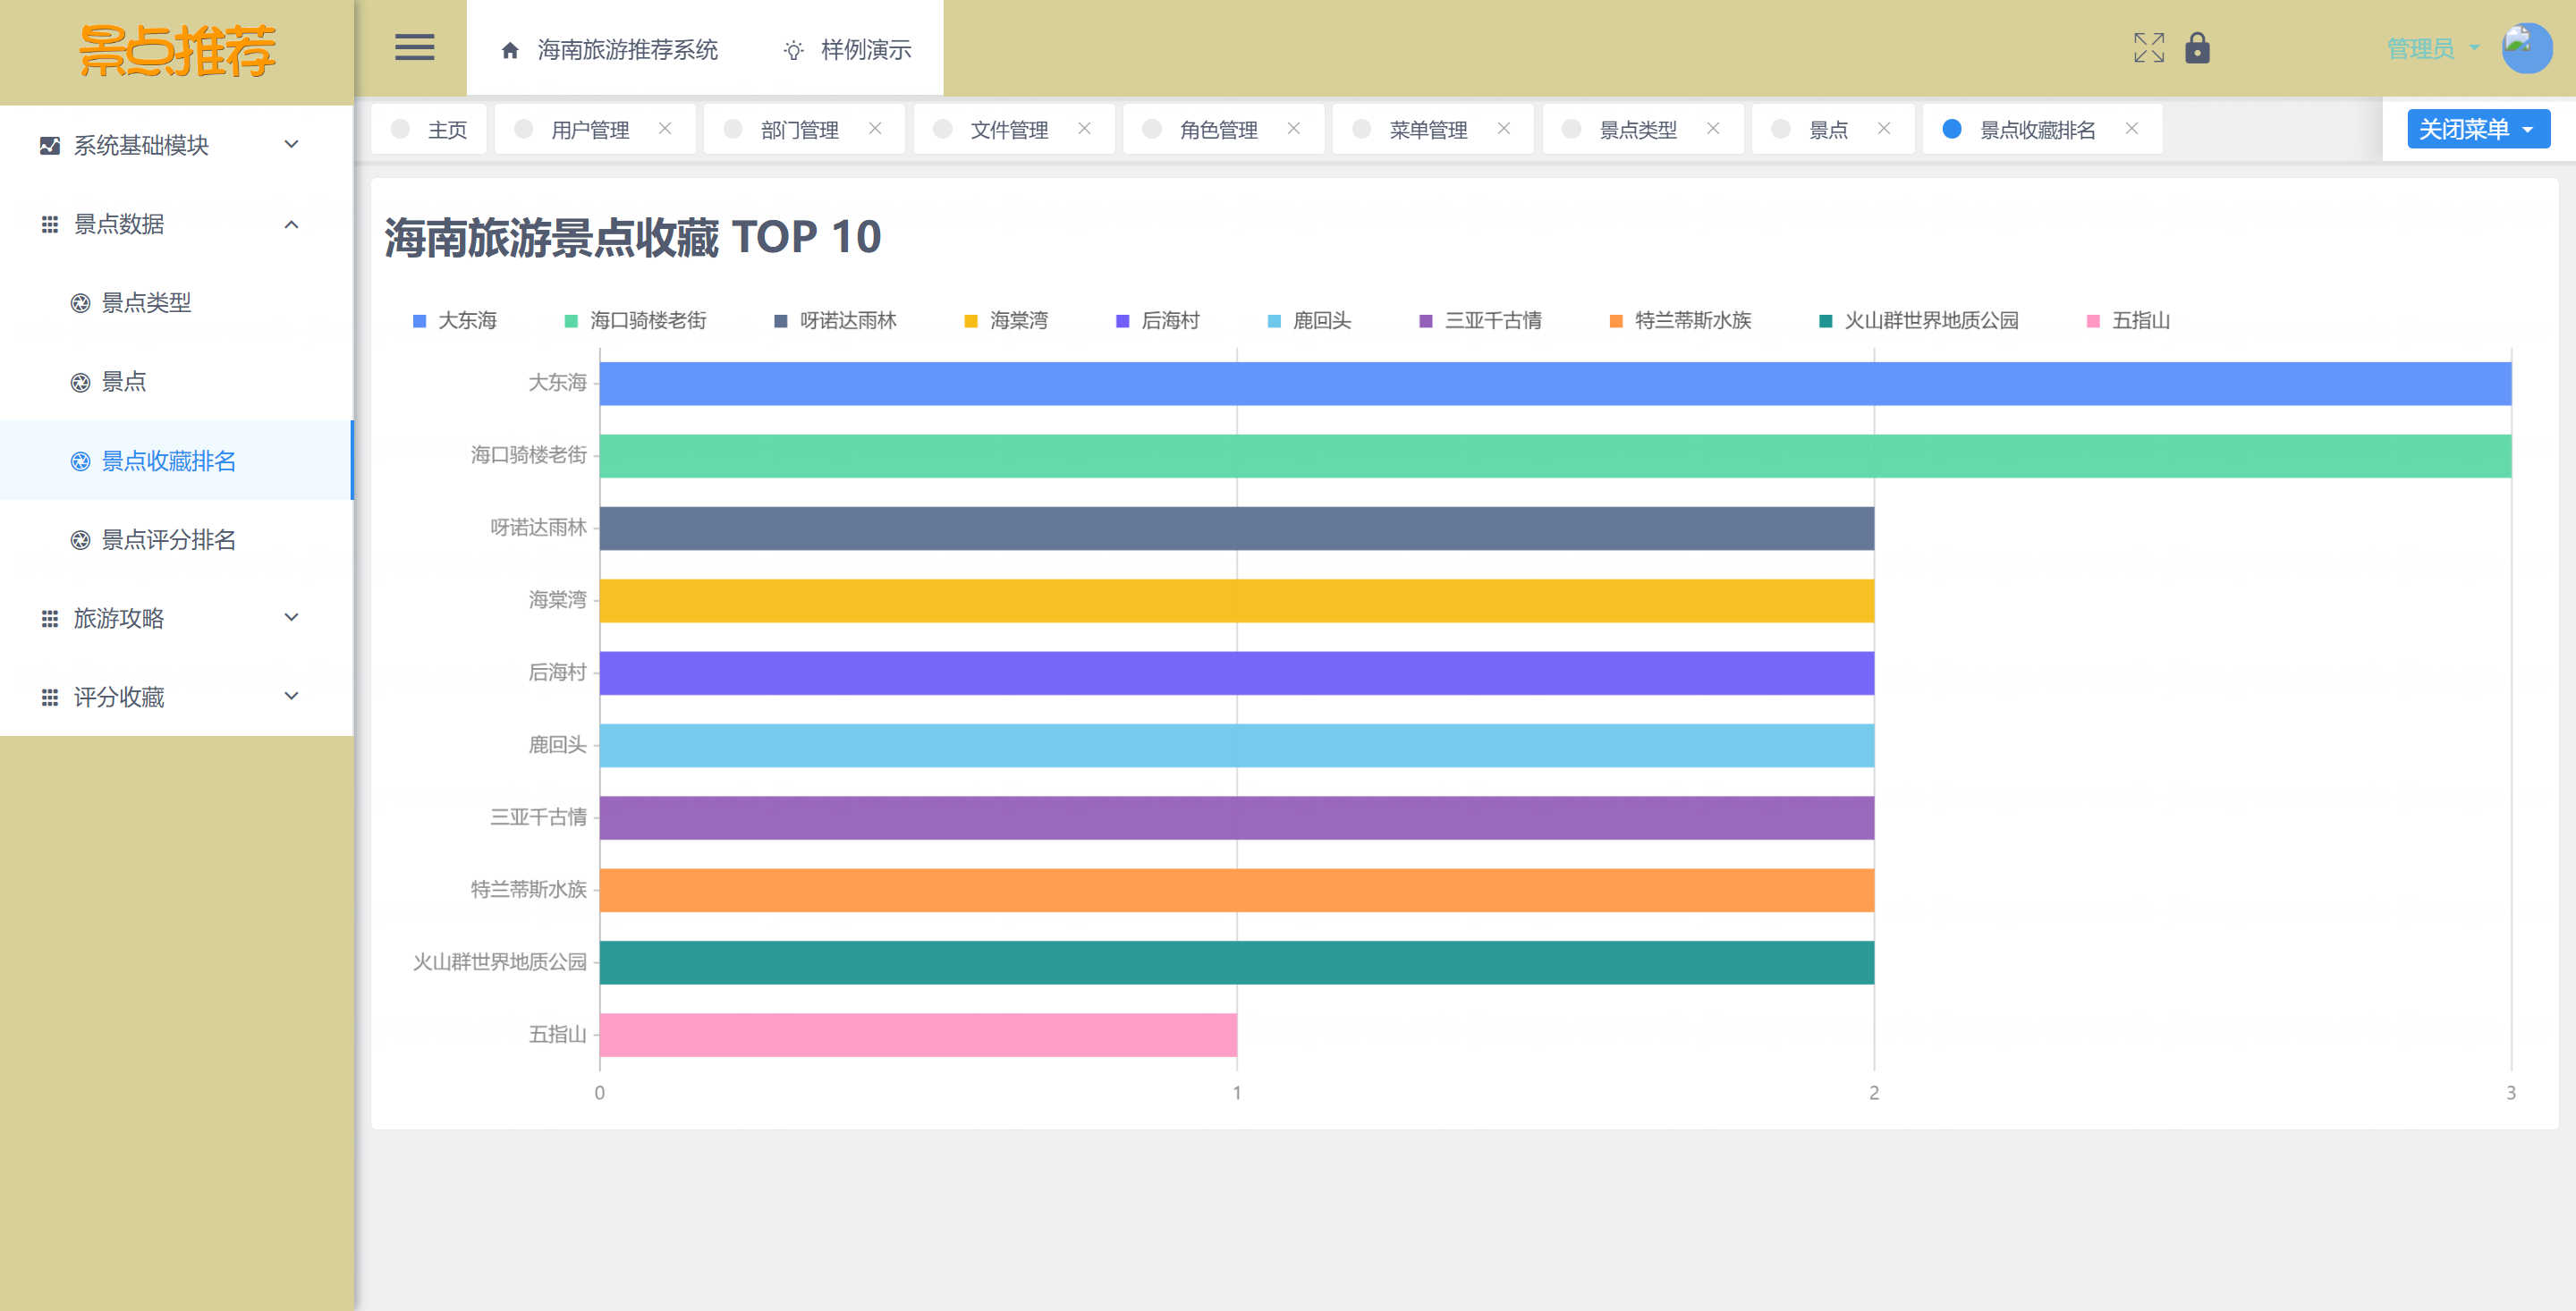Viewport: 2576px width, 1311px height.
Task: Collapse the 景点数据 sidebar group
Action: [170, 224]
